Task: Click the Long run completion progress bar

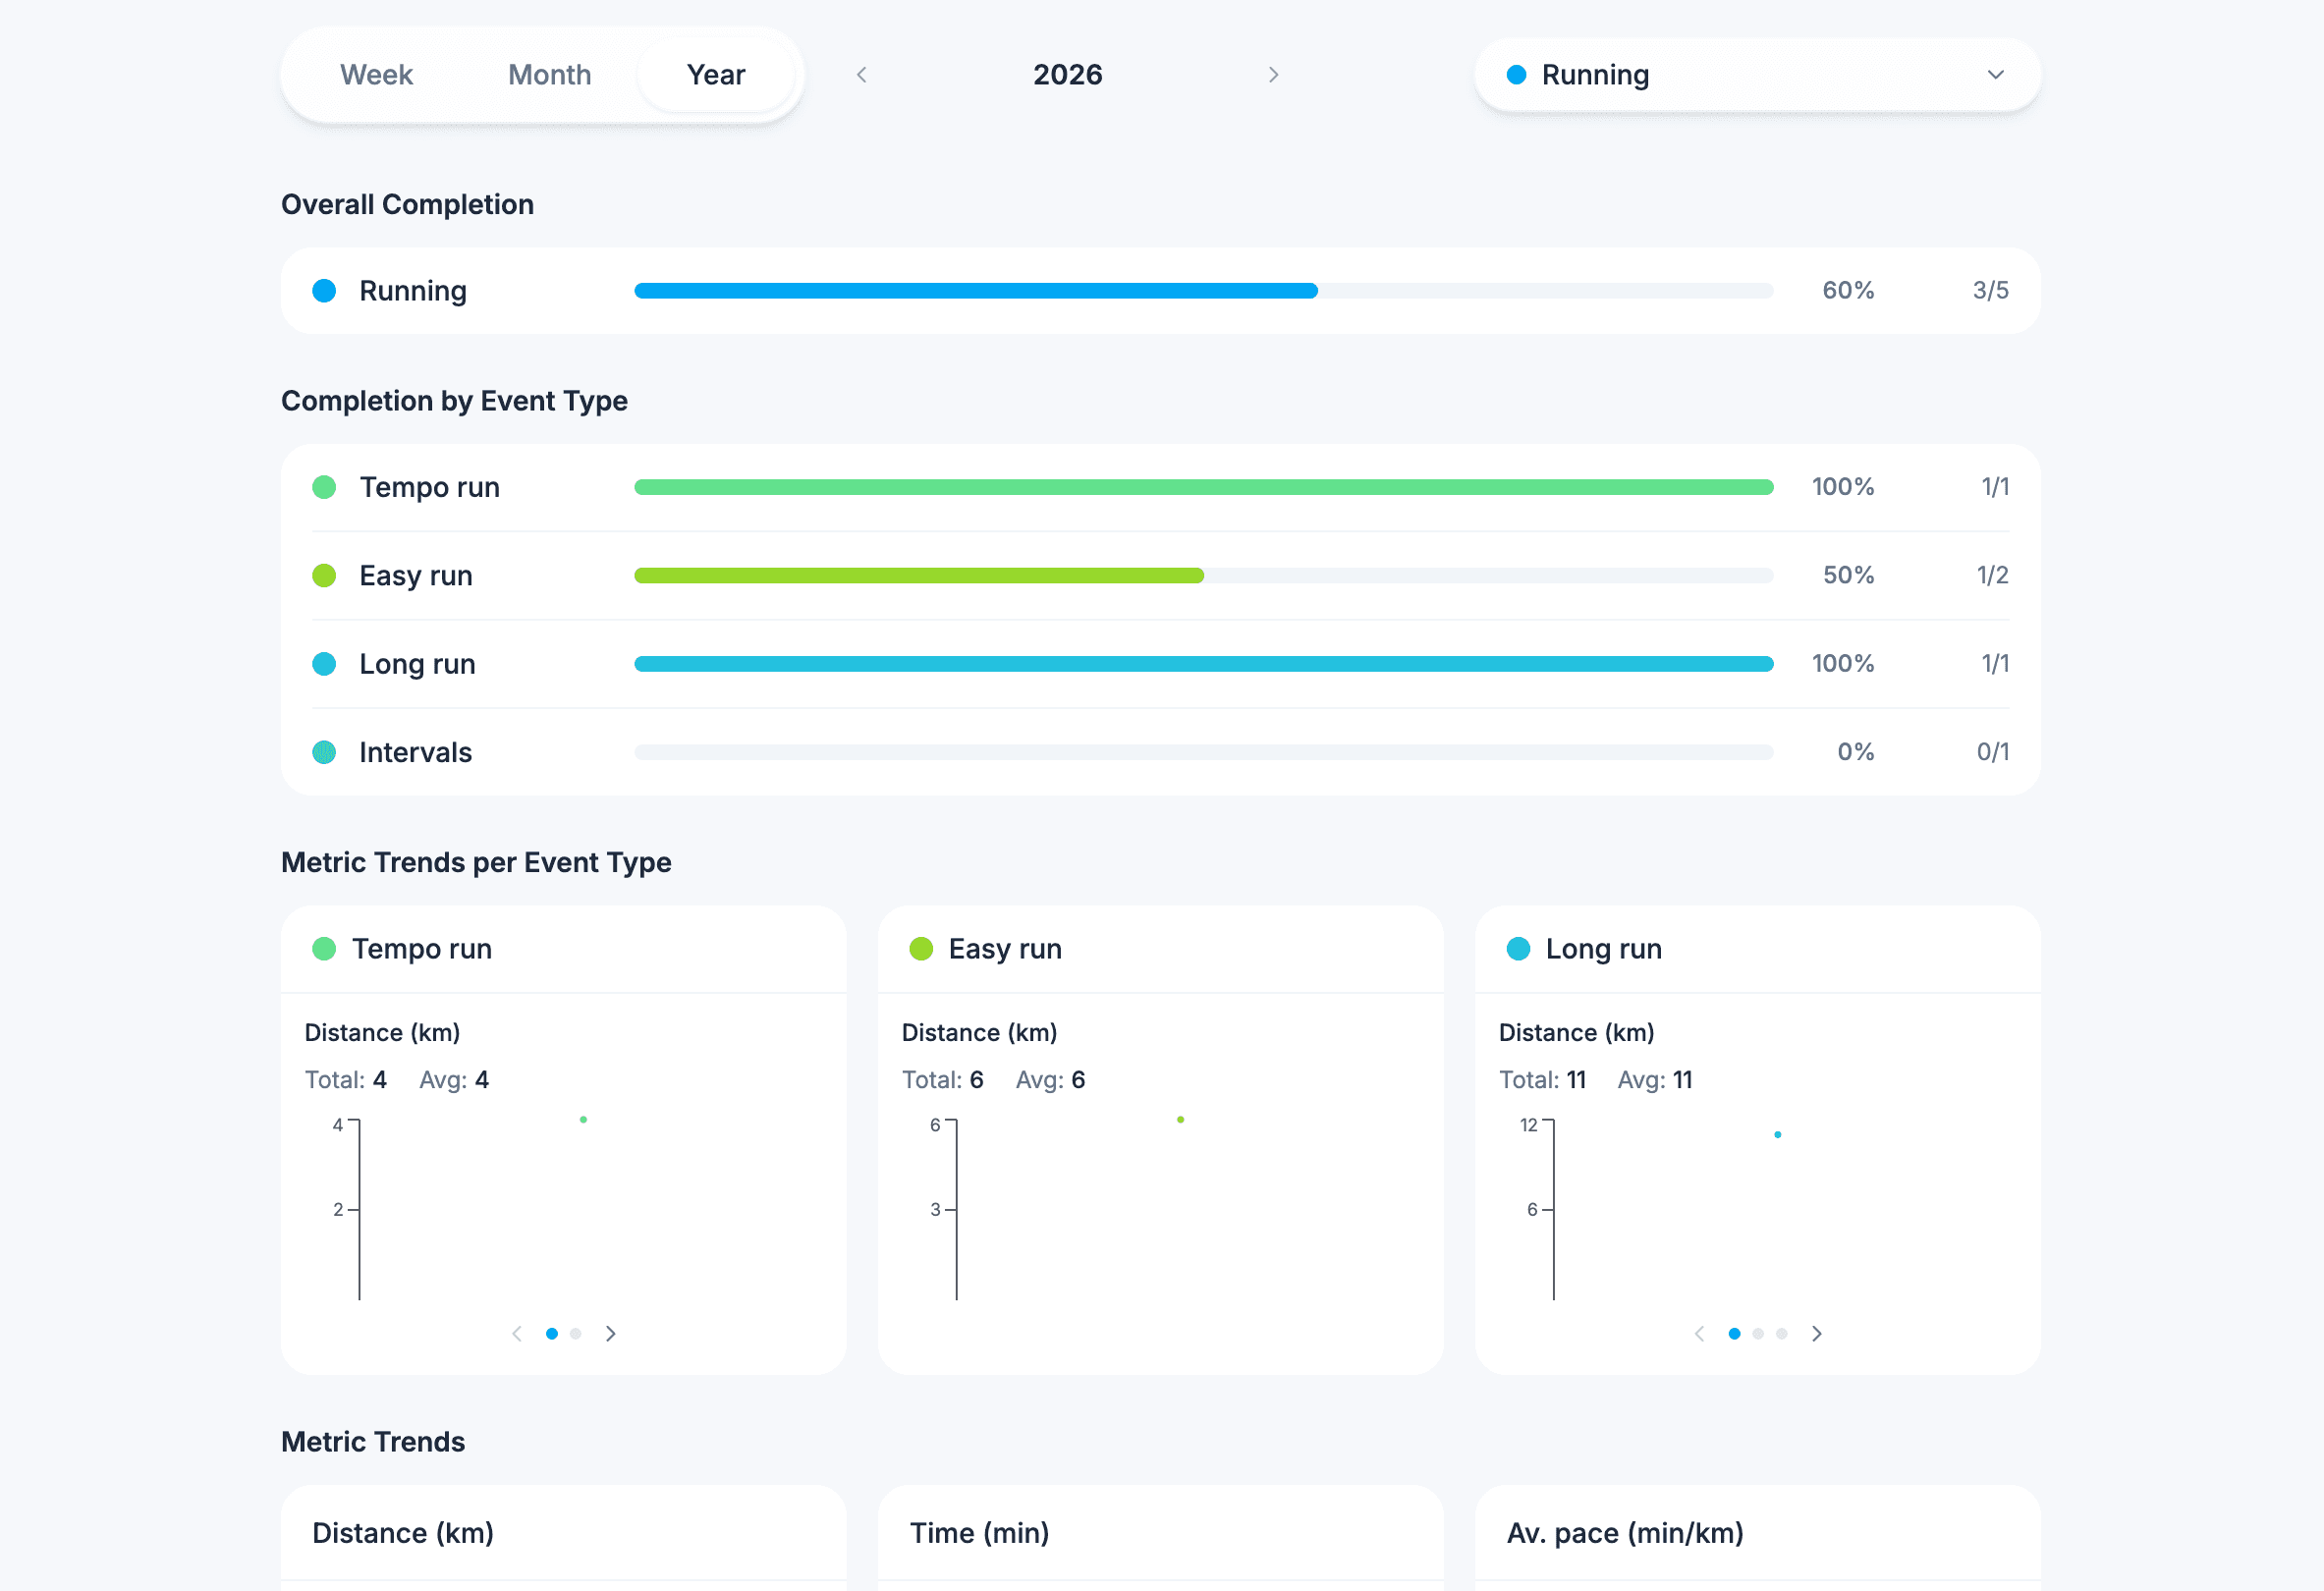Action: pyautogui.click(x=1204, y=664)
